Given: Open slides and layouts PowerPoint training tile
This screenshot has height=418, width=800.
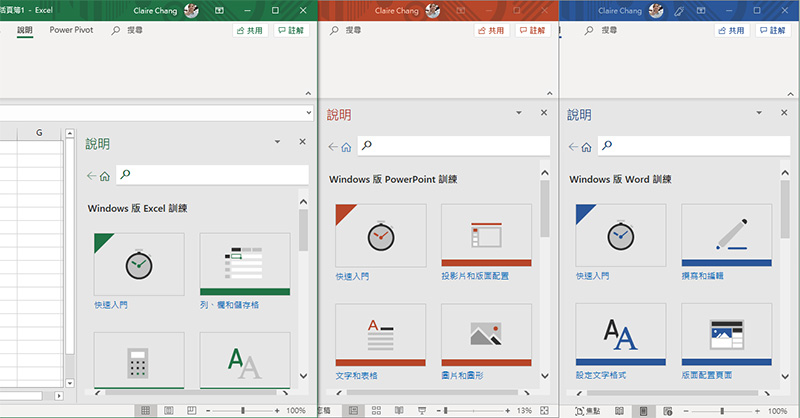Looking at the screenshot, I should point(486,235).
